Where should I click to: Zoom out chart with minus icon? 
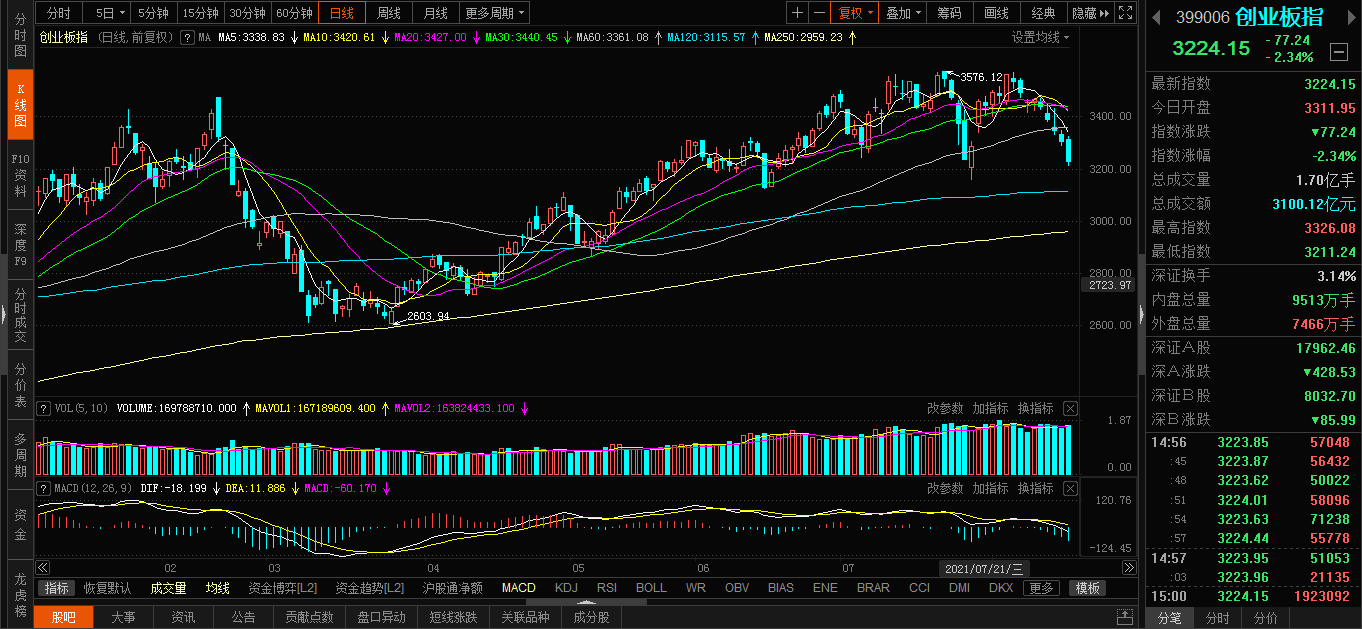820,13
